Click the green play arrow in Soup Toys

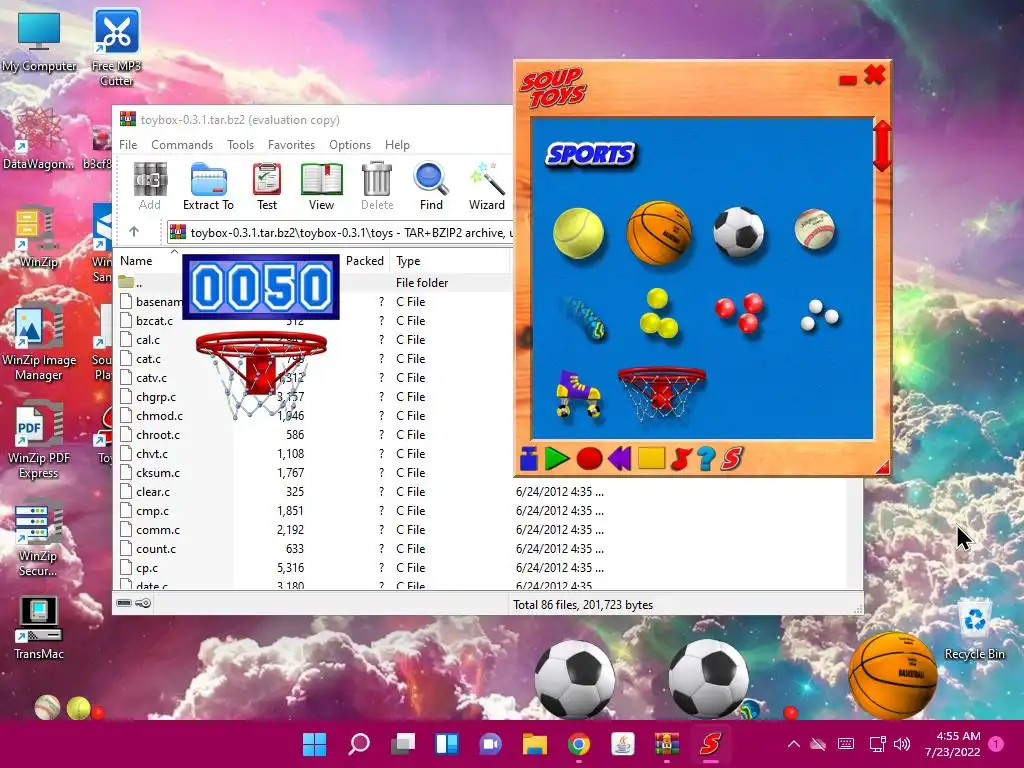click(556, 458)
